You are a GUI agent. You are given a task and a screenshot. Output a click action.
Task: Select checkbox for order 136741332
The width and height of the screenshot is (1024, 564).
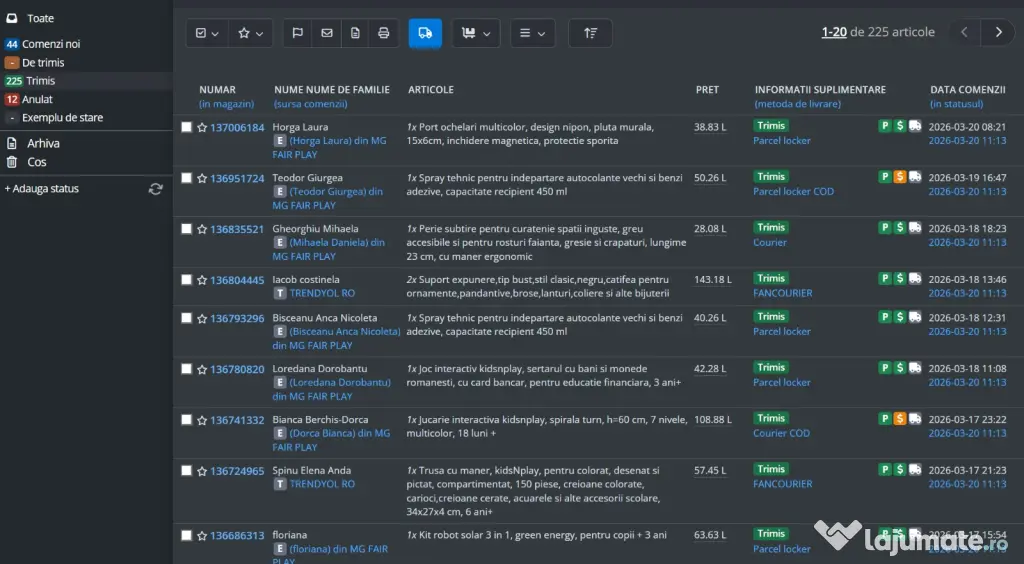[x=186, y=420]
